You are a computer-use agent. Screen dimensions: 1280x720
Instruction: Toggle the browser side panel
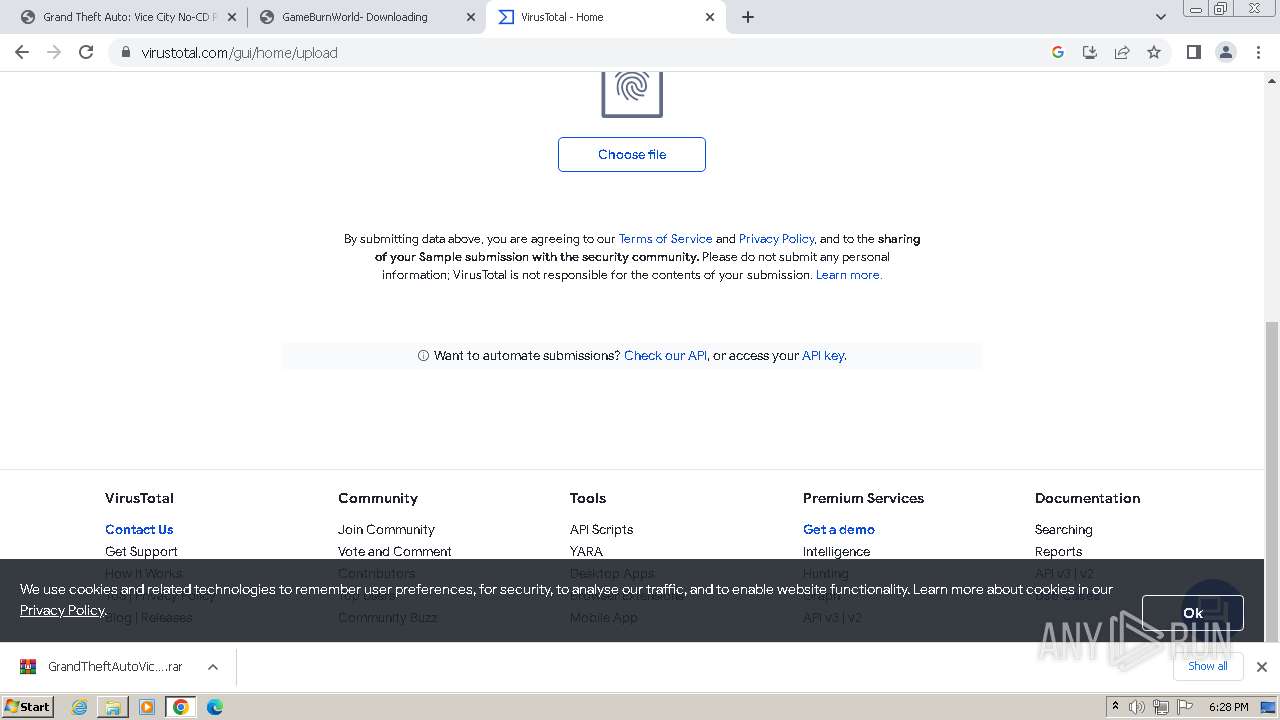tap(1193, 52)
